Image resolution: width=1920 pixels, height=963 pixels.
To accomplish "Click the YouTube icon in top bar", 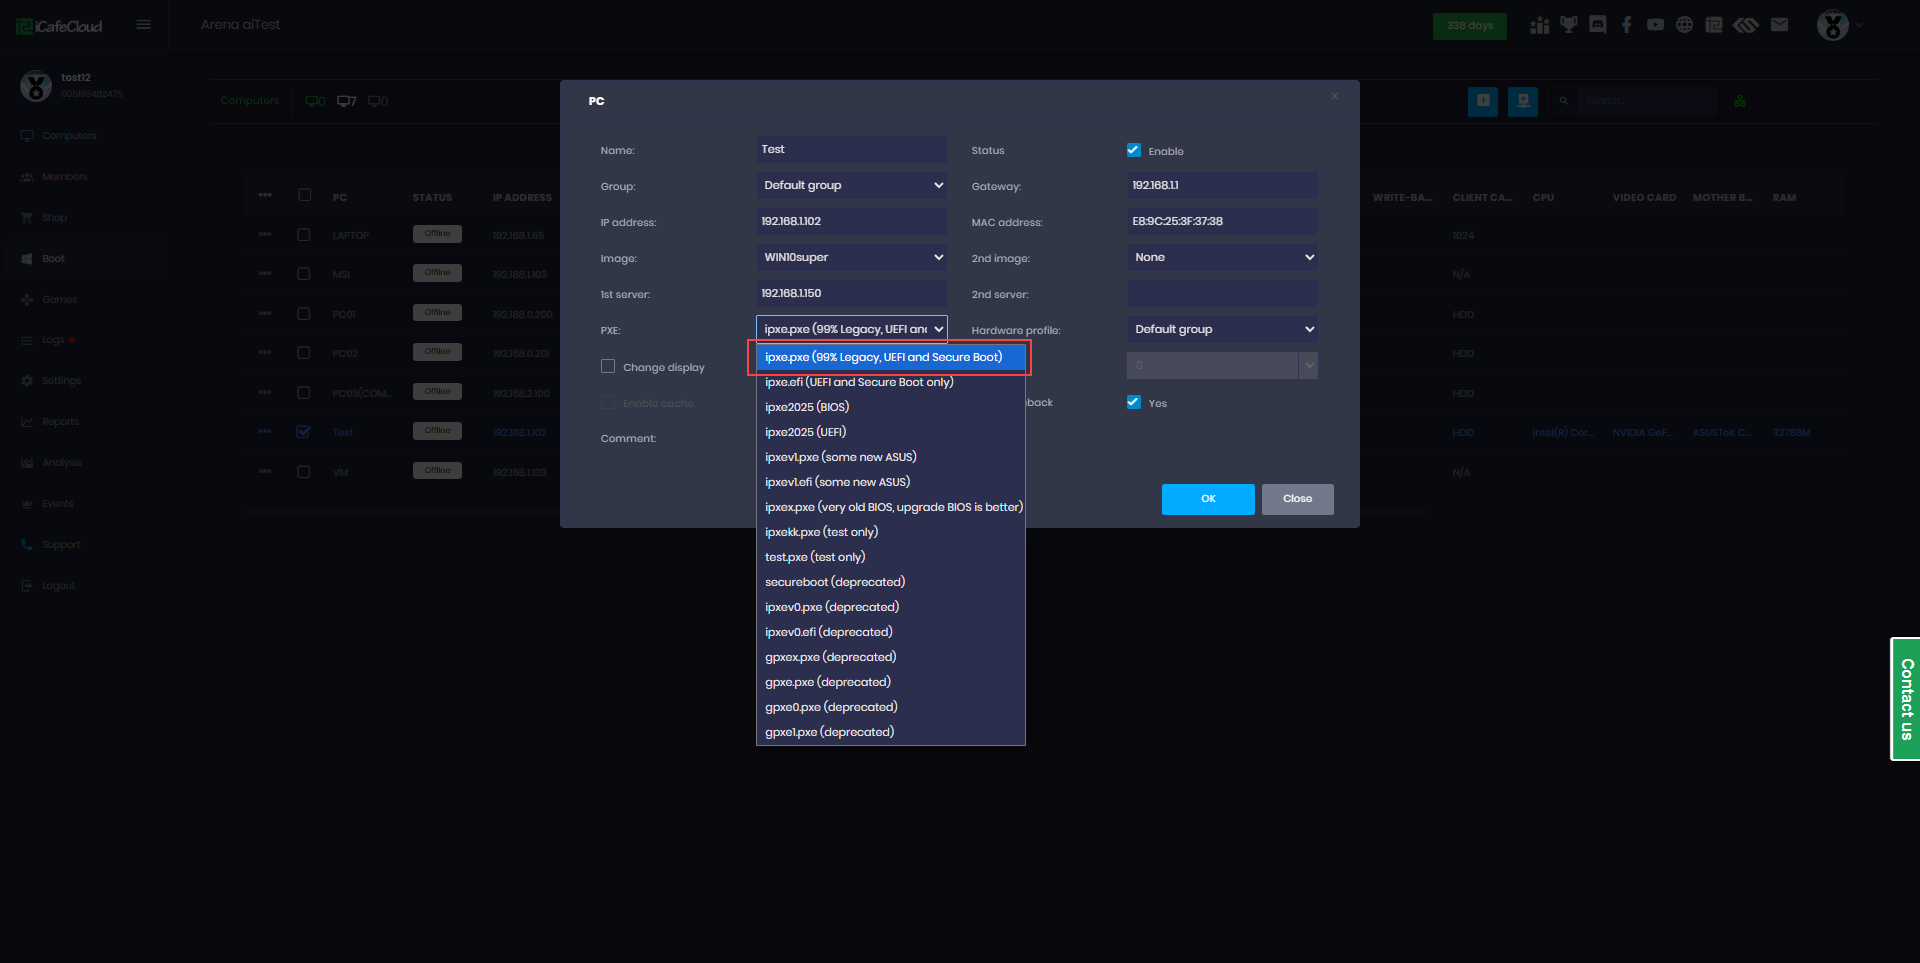I will pyautogui.click(x=1655, y=24).
